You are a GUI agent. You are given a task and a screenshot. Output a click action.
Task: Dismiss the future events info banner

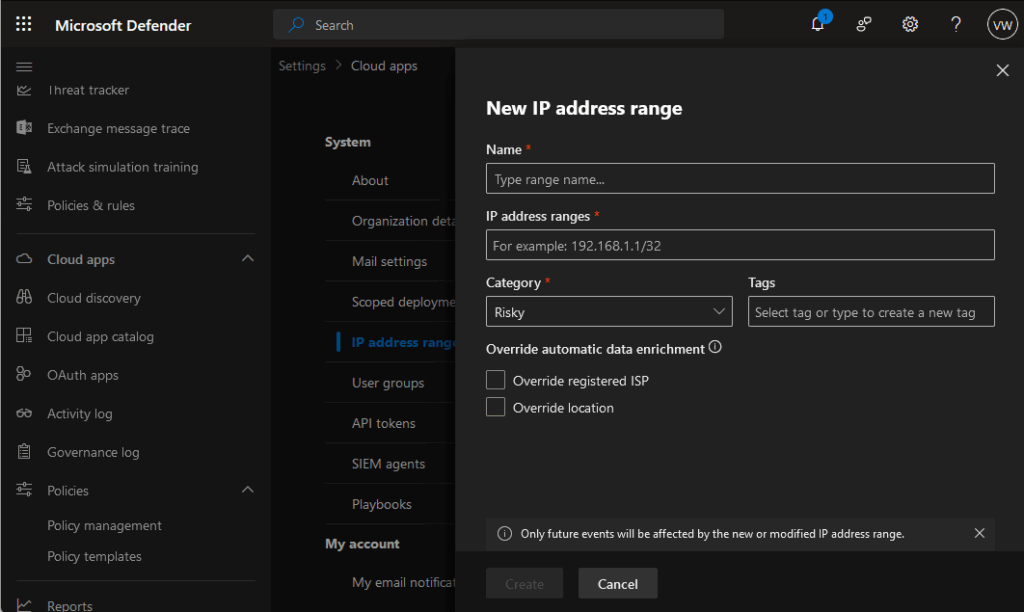[x=979, y=533]
